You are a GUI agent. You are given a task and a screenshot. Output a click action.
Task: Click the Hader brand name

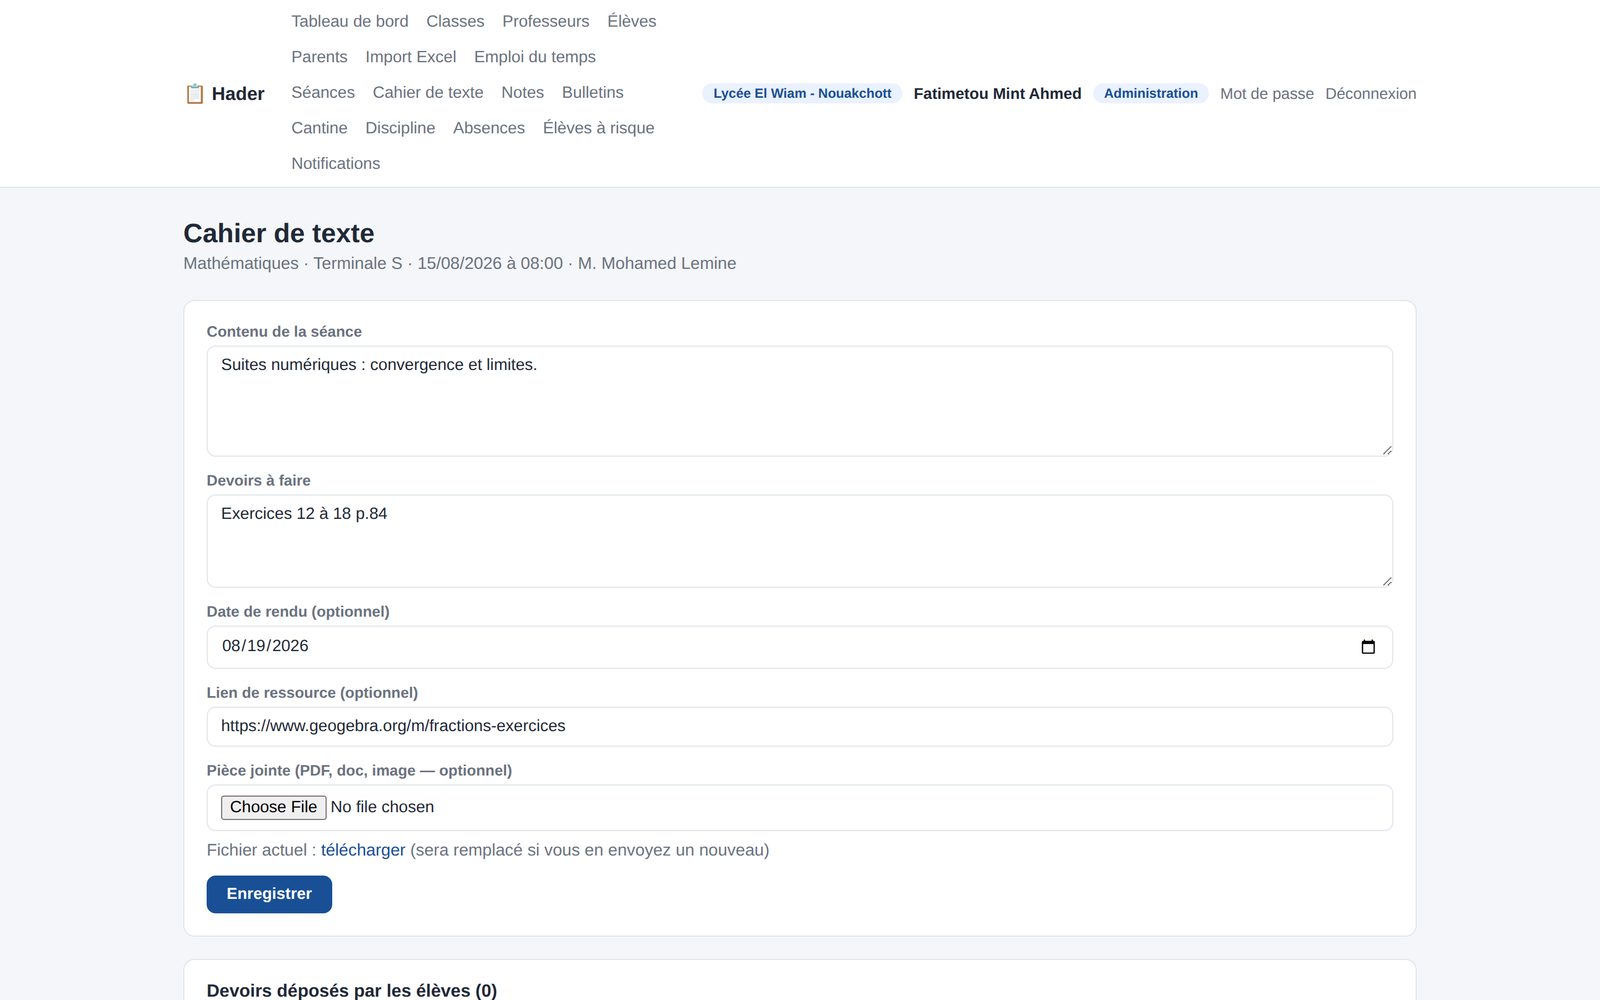click(238, 94)
